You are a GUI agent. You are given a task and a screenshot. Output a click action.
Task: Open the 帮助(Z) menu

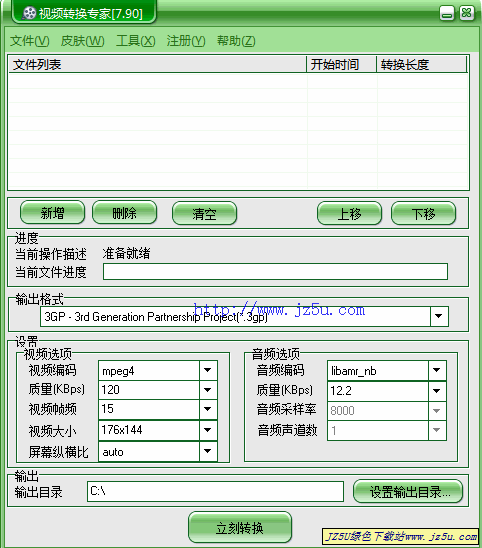coord(236,41)
